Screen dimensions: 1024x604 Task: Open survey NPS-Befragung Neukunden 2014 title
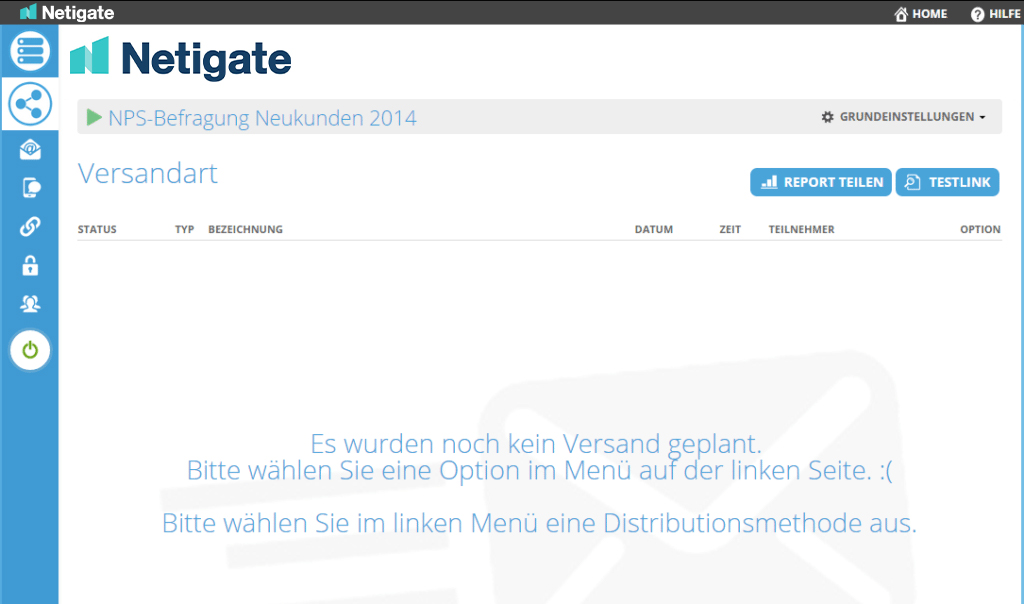[262, 118]
